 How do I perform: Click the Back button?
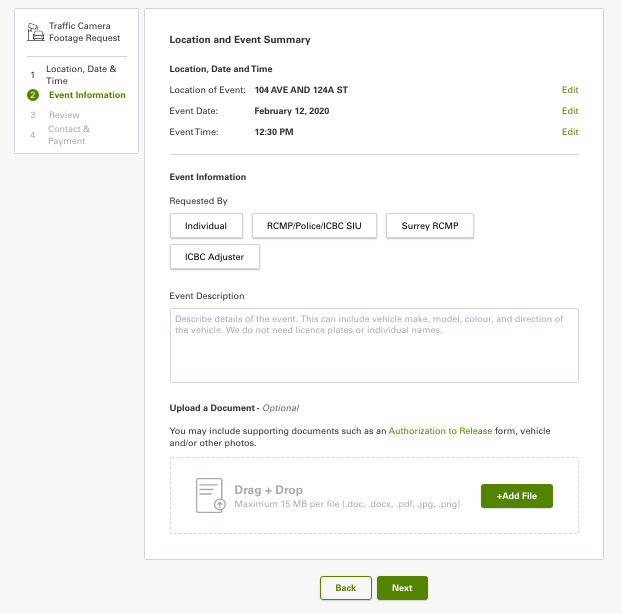pyautogui.click(x=345, y=588)
